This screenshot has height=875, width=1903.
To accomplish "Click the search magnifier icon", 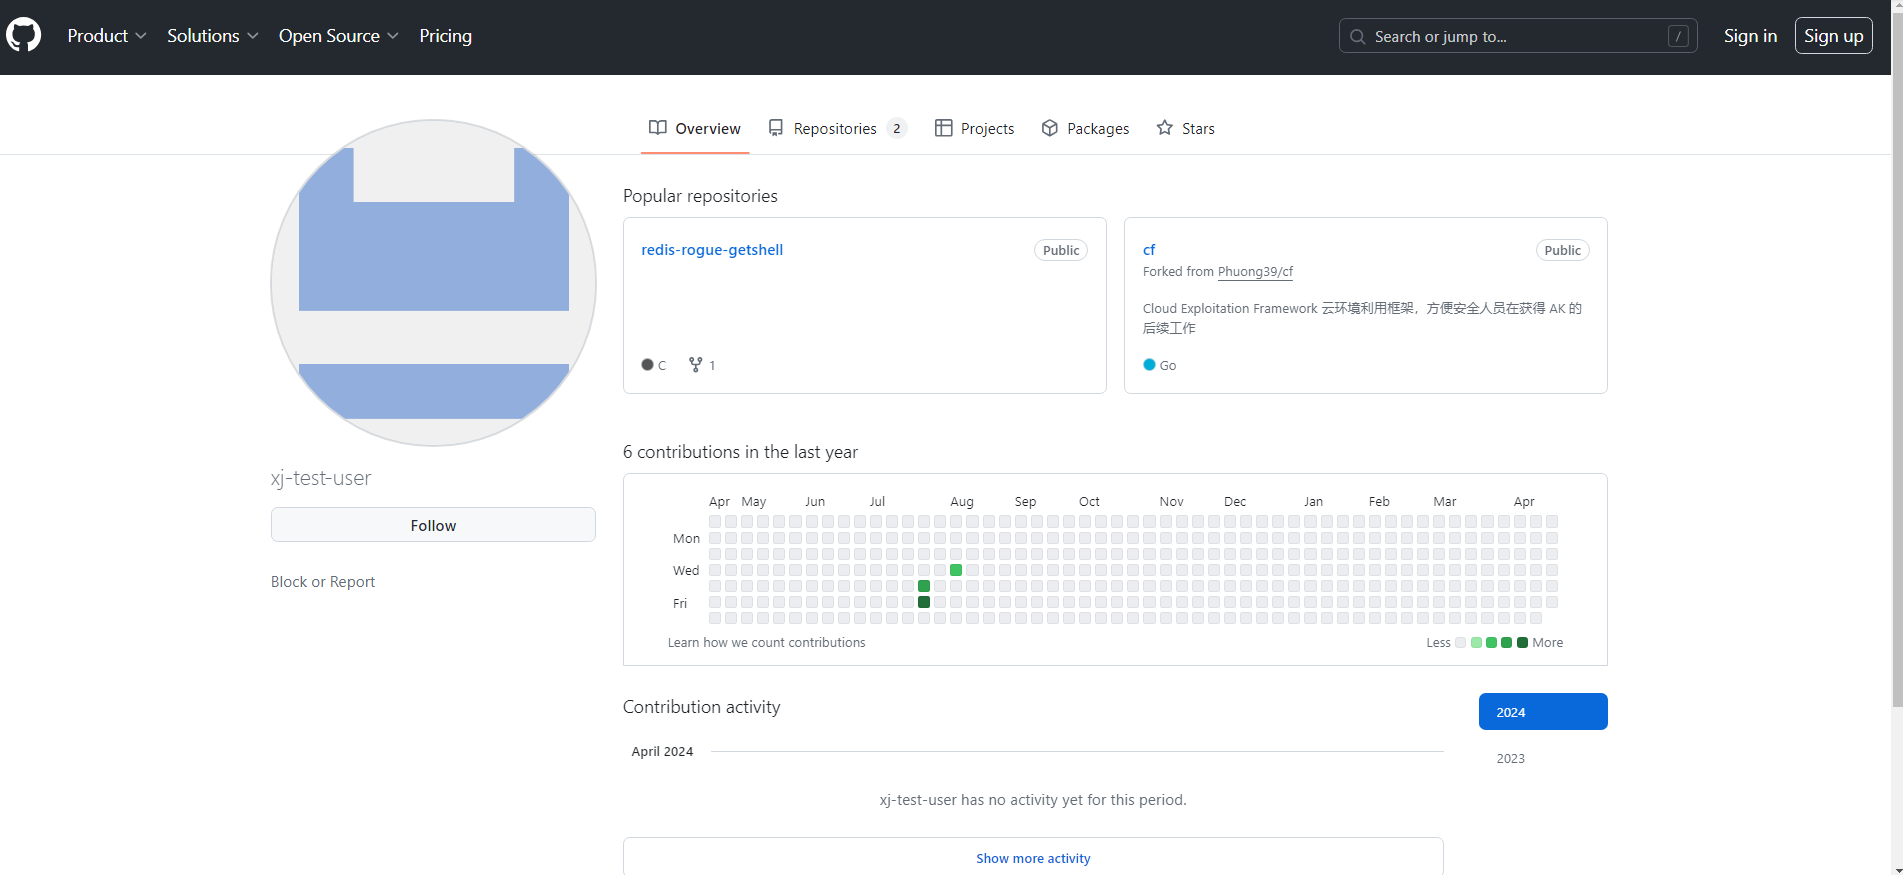I will (x=1357, y=36).
